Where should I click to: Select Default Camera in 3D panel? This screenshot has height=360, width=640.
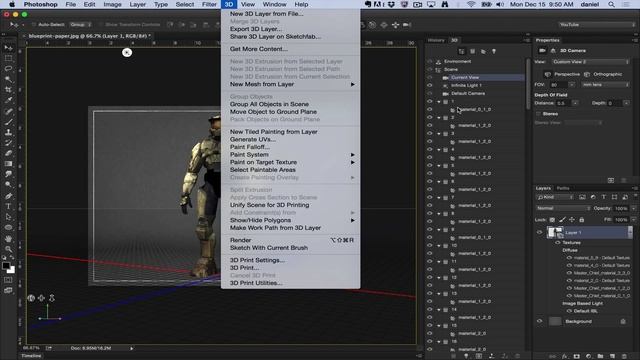[x=468, y=93]
